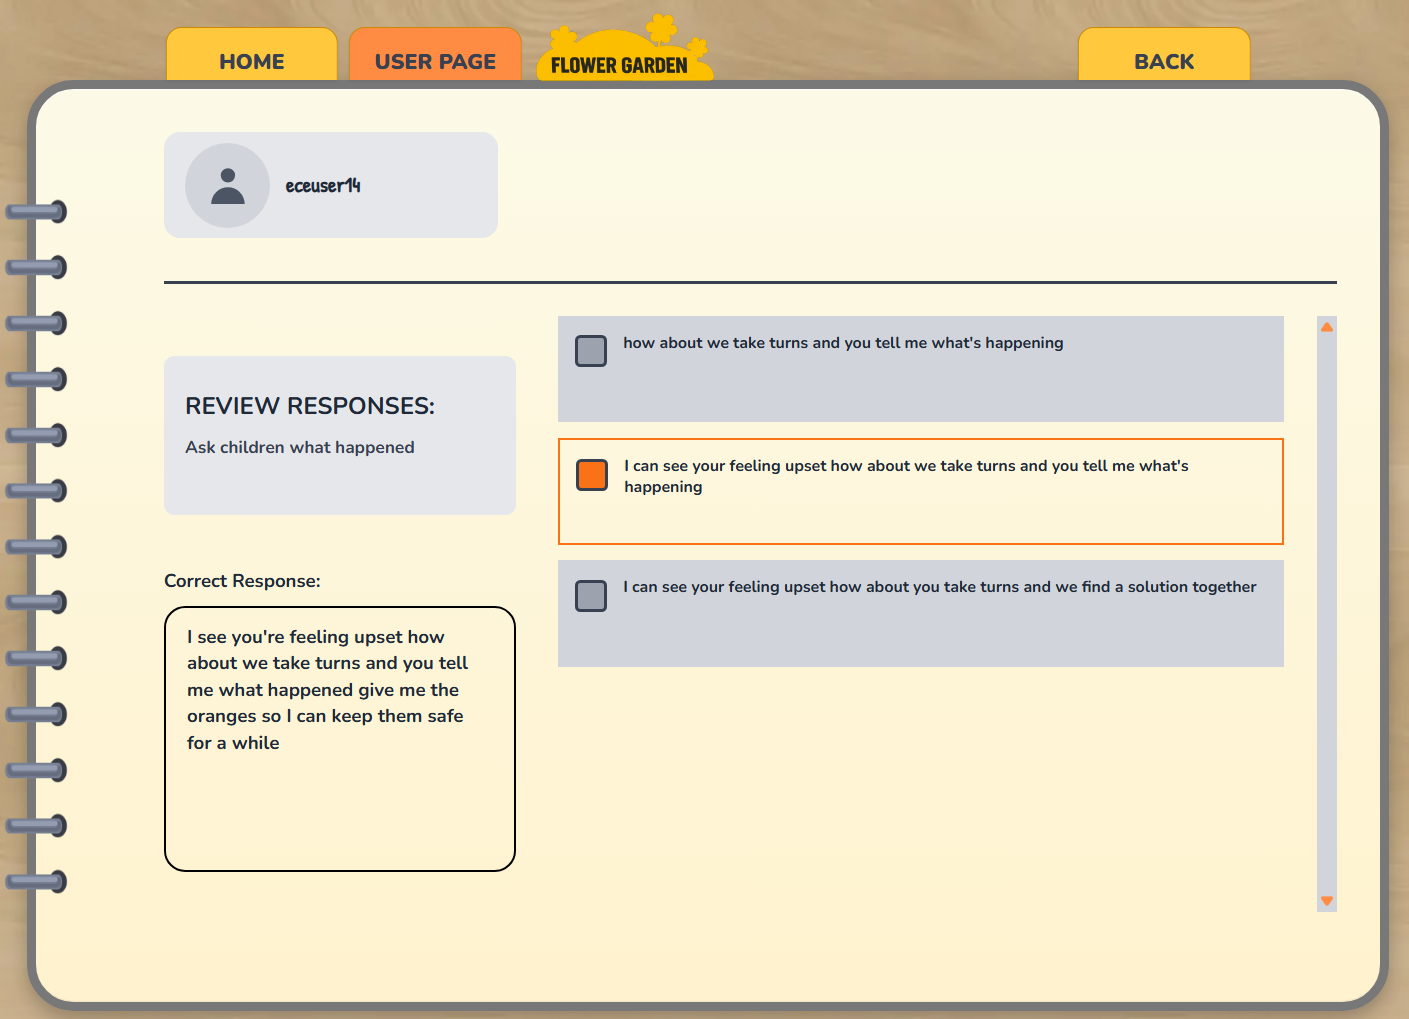
Task: Click the Correct Response text box
Action: tap(340, 739)
